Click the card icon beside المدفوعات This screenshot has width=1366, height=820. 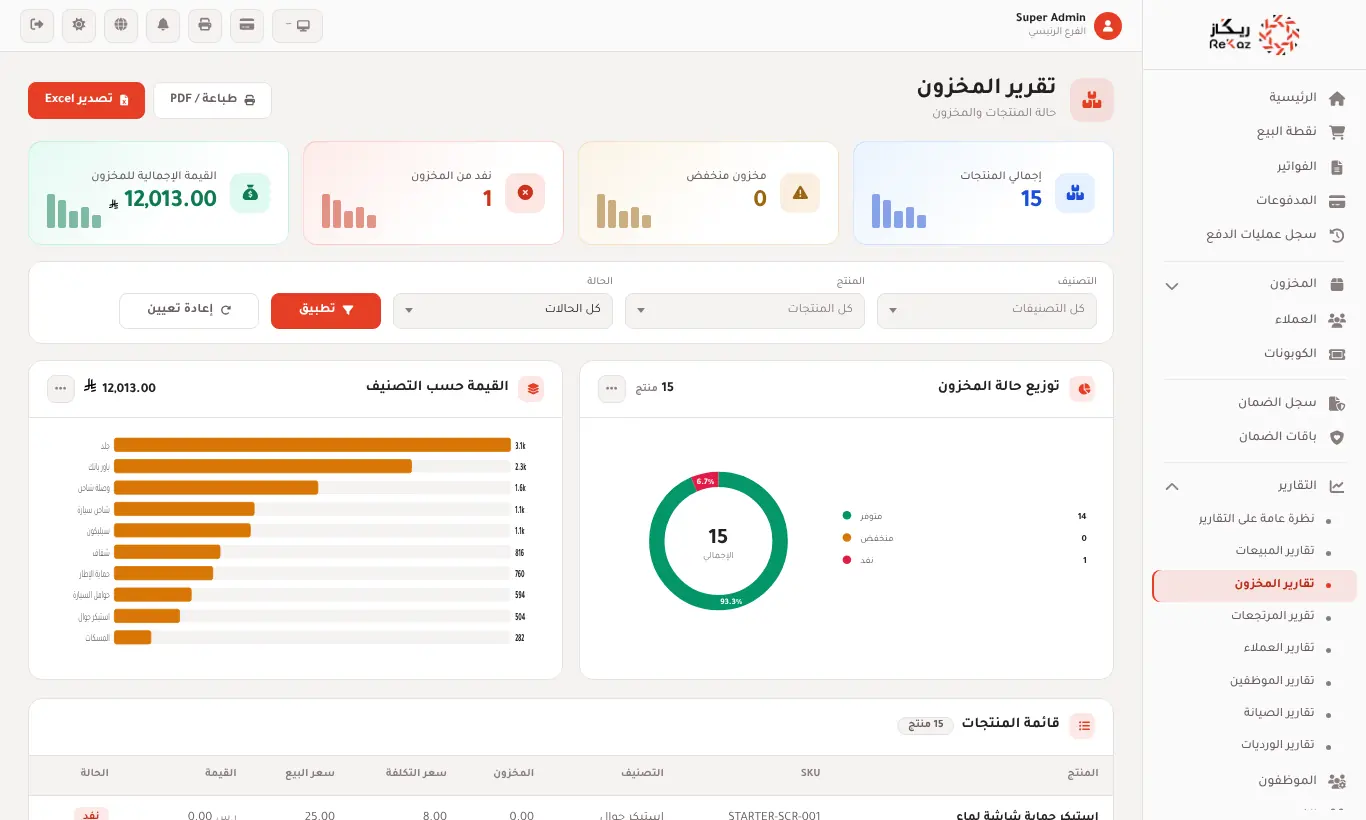tap(1337, 201)
